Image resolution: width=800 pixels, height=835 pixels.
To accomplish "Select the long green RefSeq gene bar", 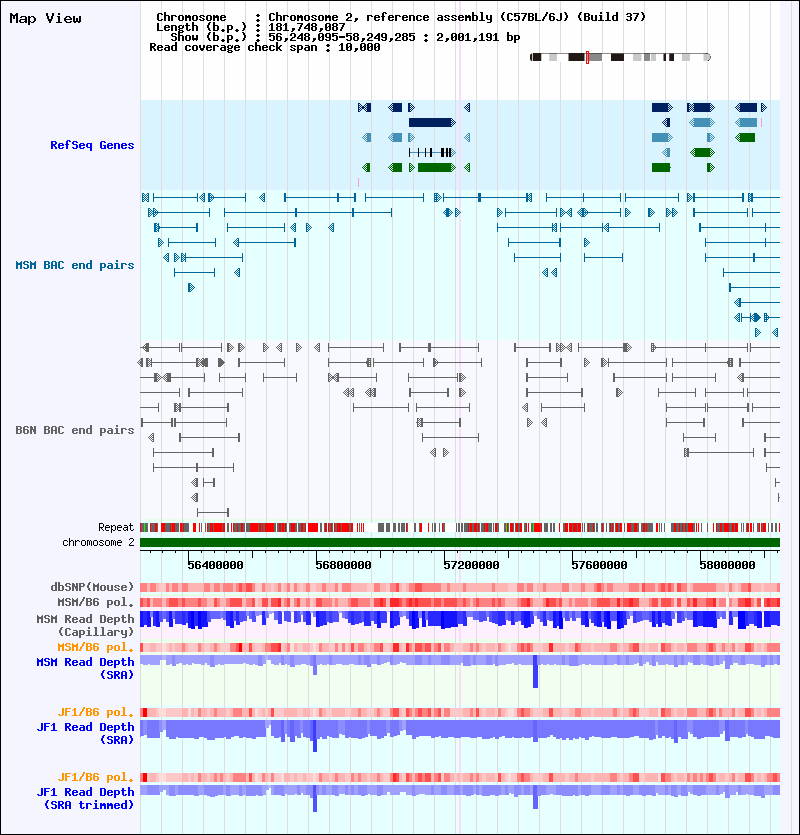I will (436, 167).
